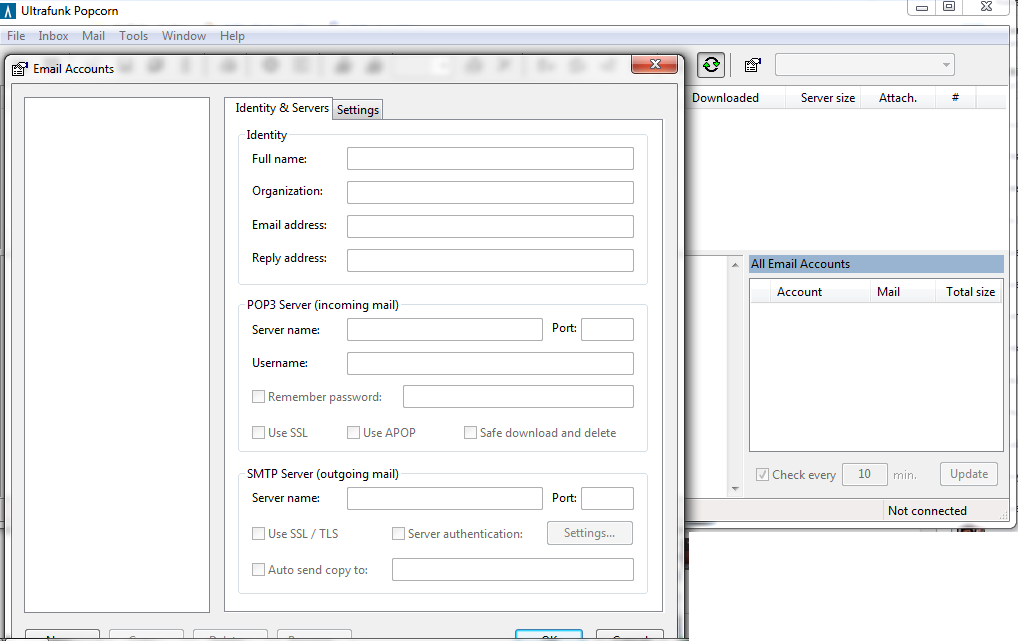
Task: Focus the Reply address field
Action: coord(490,260)
